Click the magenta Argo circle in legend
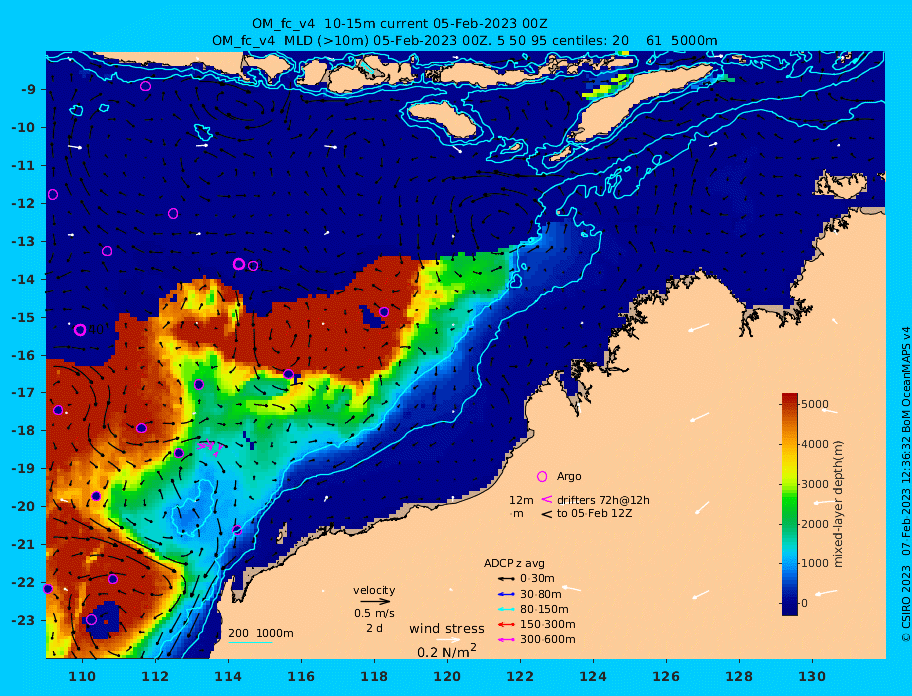 [542, 476]
